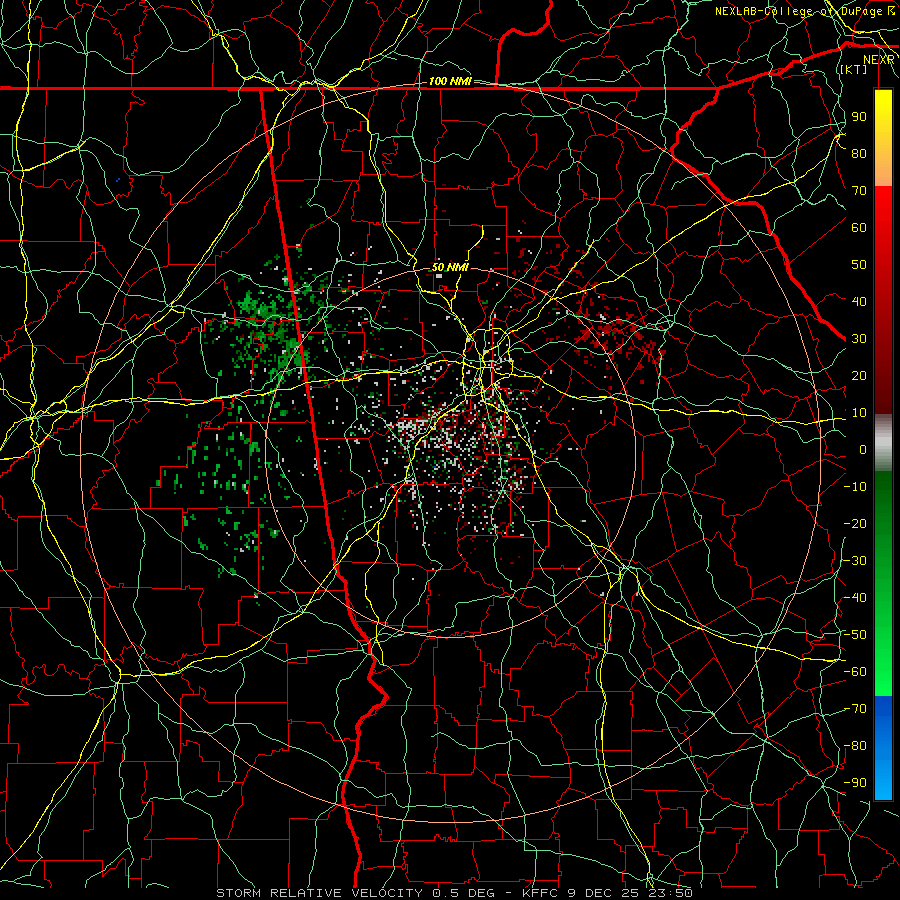The height and width of the screenshot is (900, 900).
Task: Click the 0 value on the velocity scale
Action: tap(863, 449)
